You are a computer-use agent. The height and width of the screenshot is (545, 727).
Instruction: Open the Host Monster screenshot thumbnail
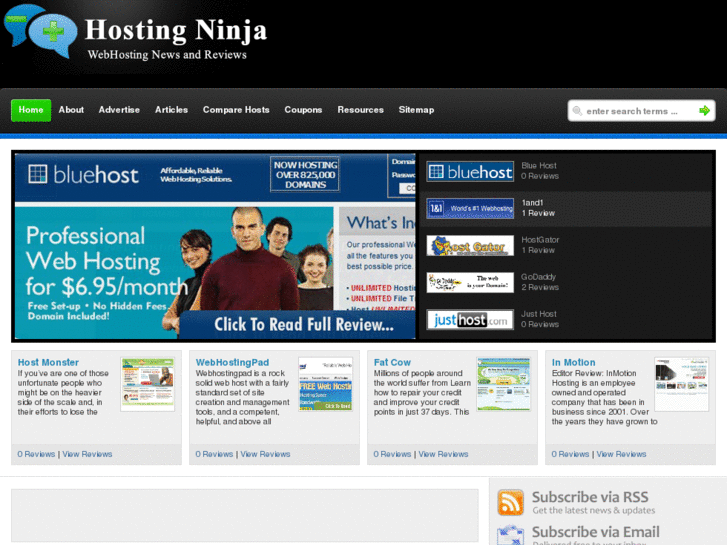147,384
